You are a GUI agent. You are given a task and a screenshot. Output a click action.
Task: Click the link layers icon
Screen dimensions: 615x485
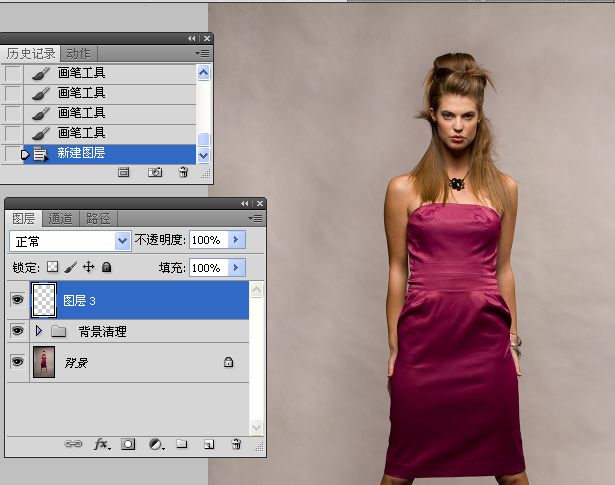[x=73, y=444]
